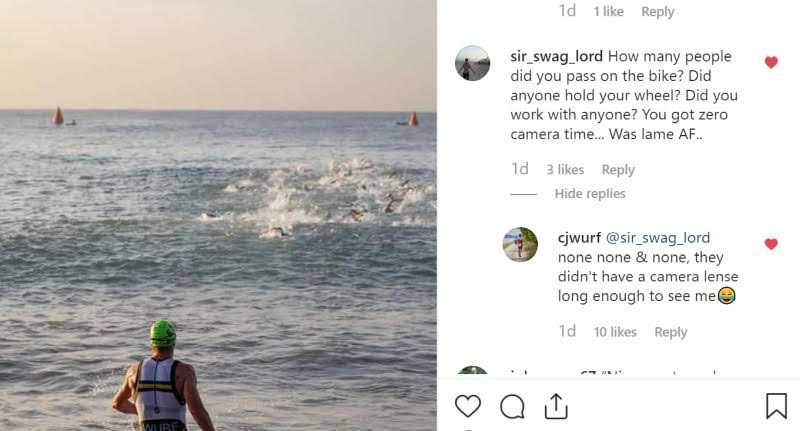Click the swimmer photo of the post
The width and height of the screenshot is (800, 431).
coord(218,215)
